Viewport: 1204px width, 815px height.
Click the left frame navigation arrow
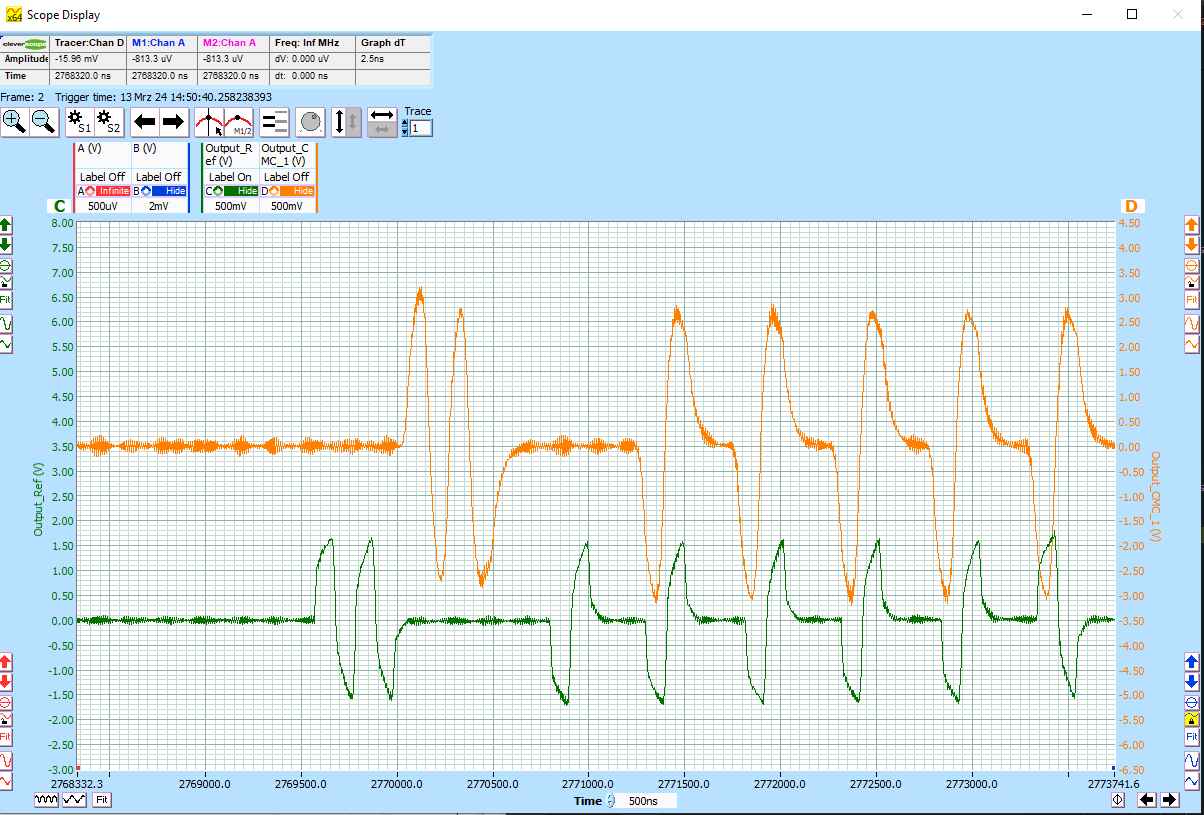(144, 122)
